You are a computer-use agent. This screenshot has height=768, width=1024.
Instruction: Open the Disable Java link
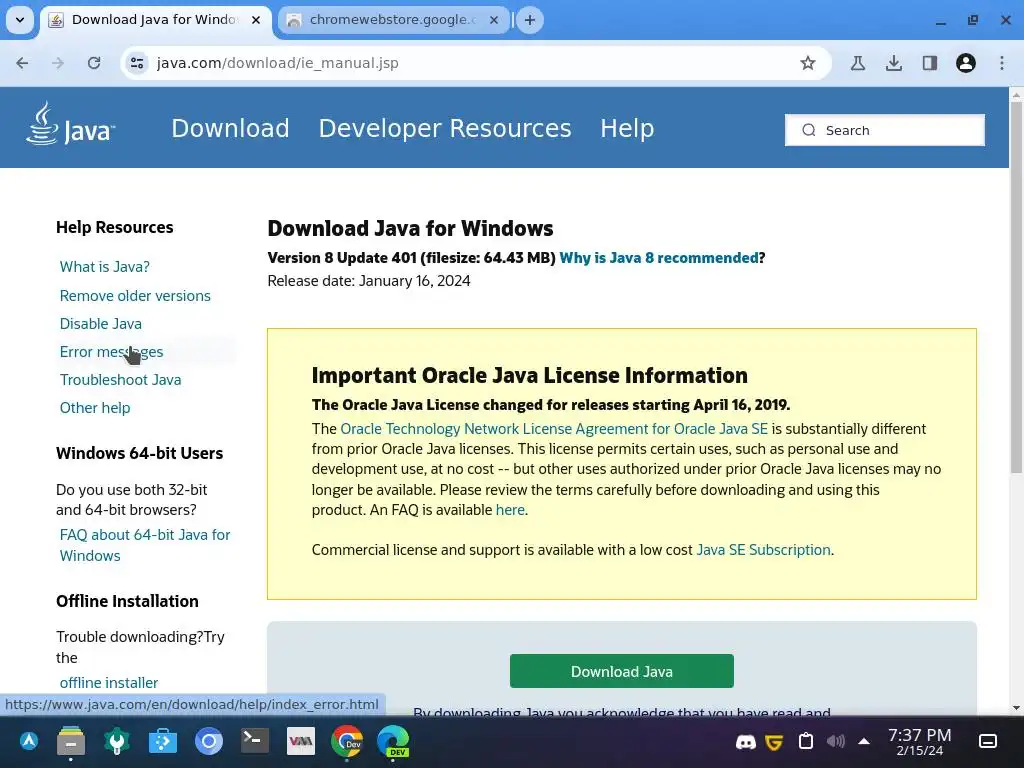coord(101,324)
